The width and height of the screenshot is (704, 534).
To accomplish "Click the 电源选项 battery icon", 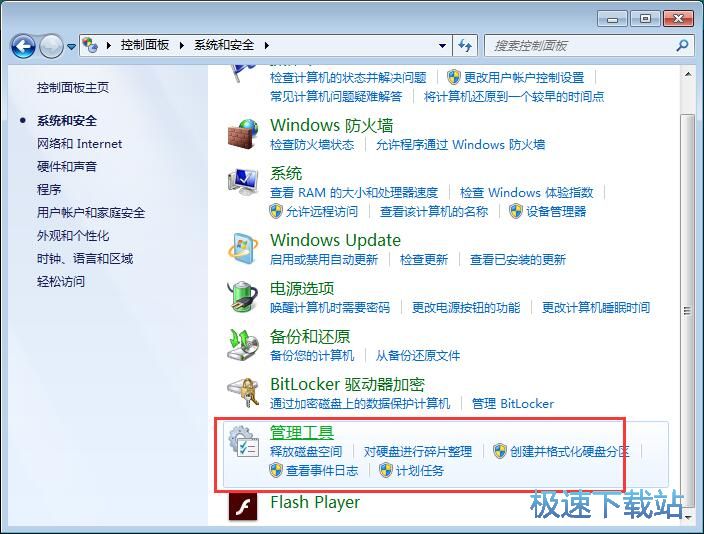I will point(243,296).
